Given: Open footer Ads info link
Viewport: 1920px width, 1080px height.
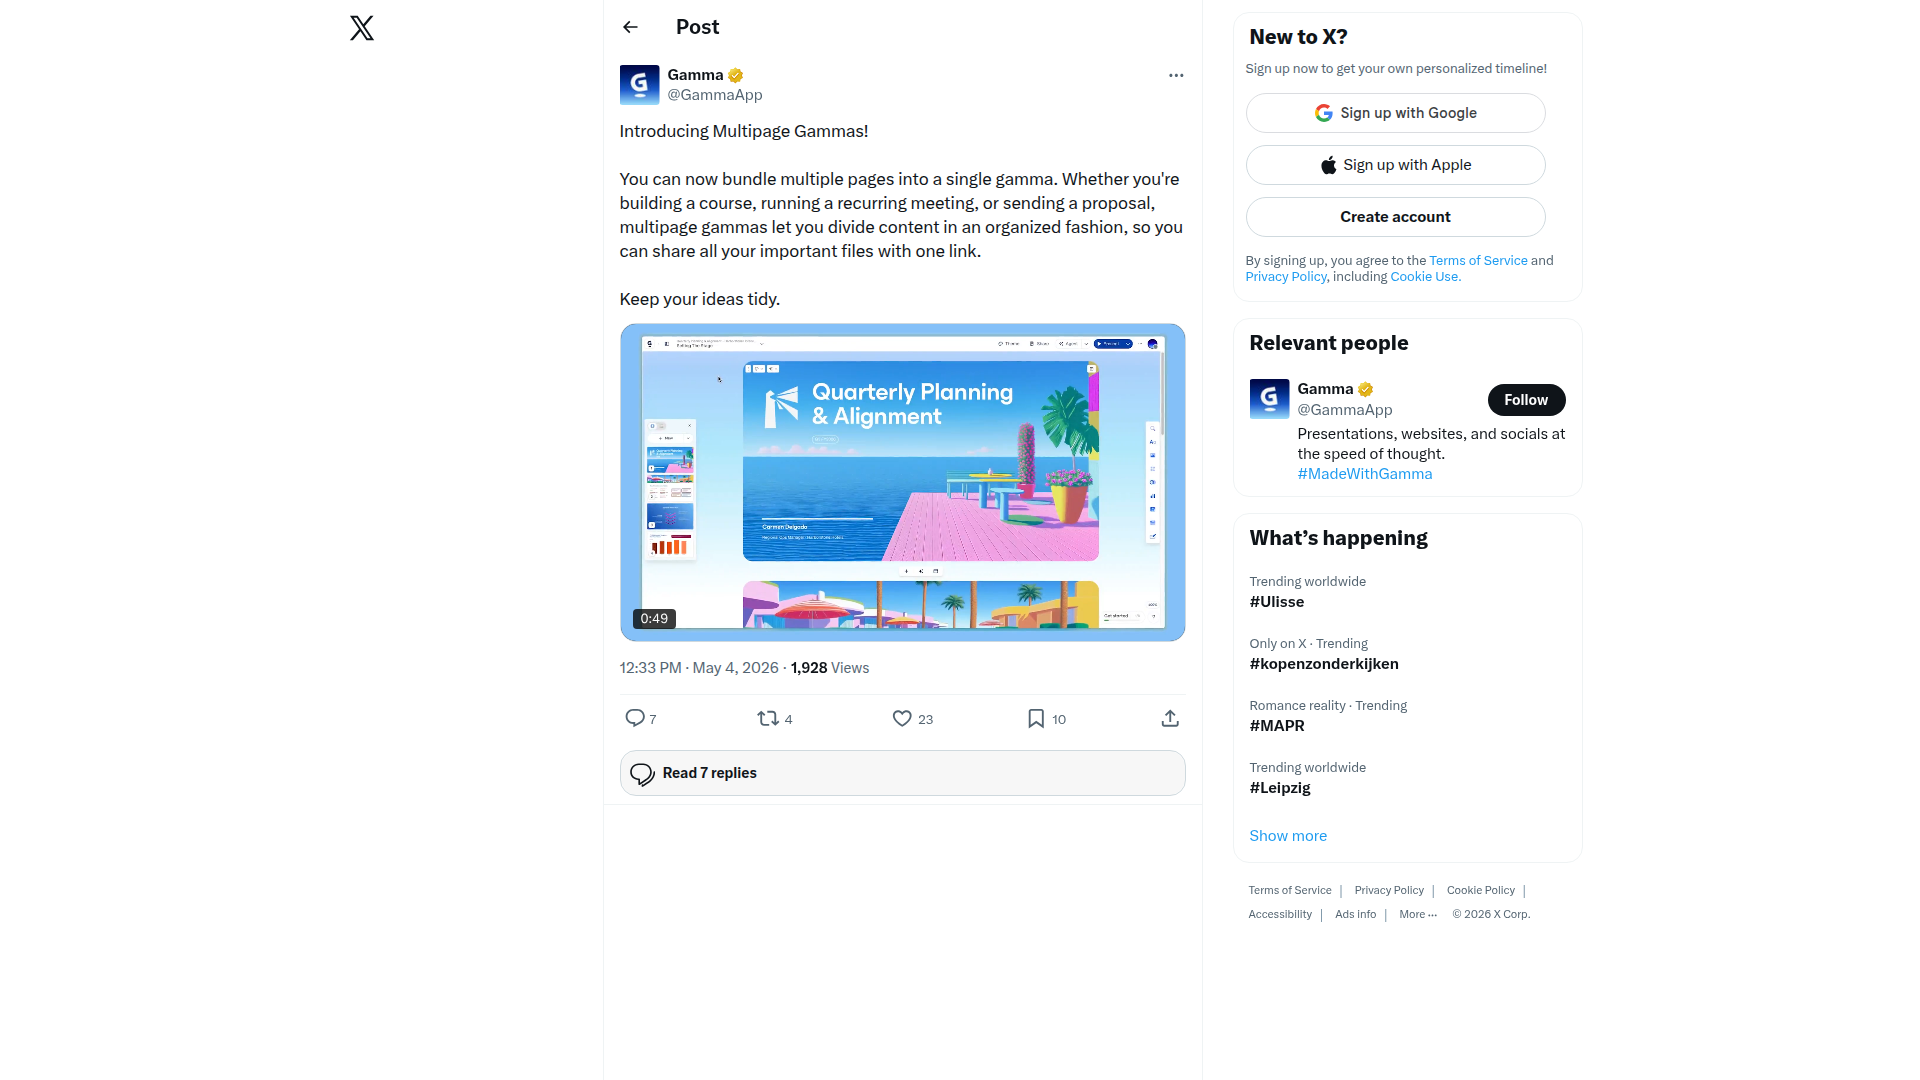Looking at the screenshot, I should tap(1355, 914).
